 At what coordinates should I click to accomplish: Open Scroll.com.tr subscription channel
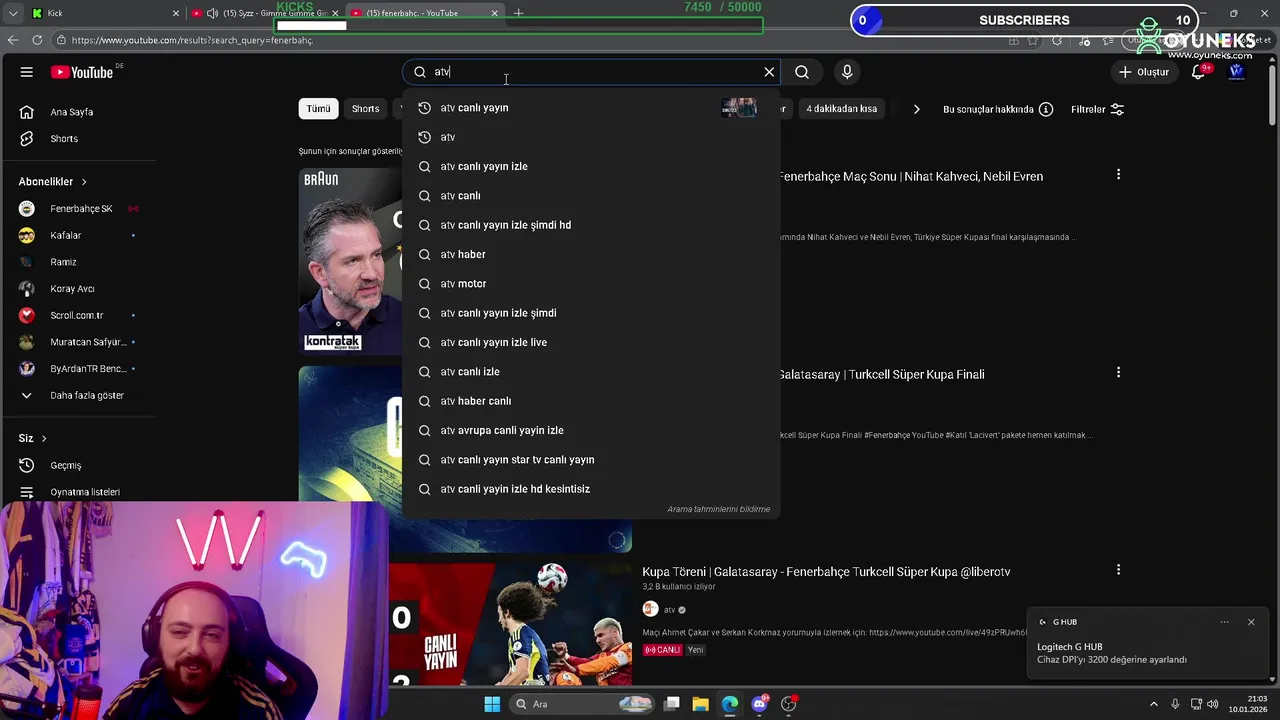(78, 315)
